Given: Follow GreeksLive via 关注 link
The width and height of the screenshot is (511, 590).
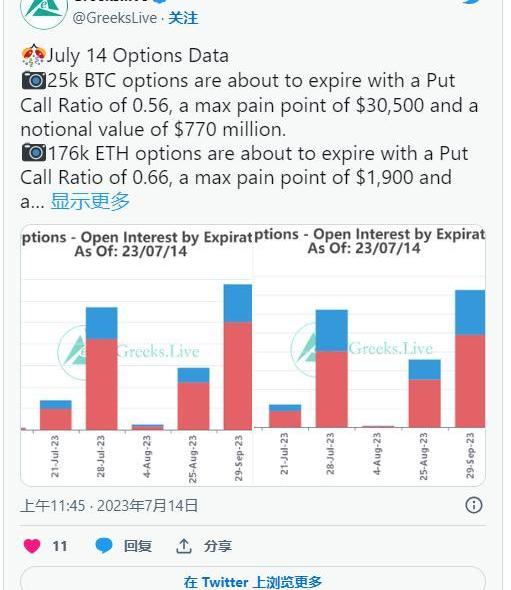Looking at the screenshot, I should tap(183, 18).
